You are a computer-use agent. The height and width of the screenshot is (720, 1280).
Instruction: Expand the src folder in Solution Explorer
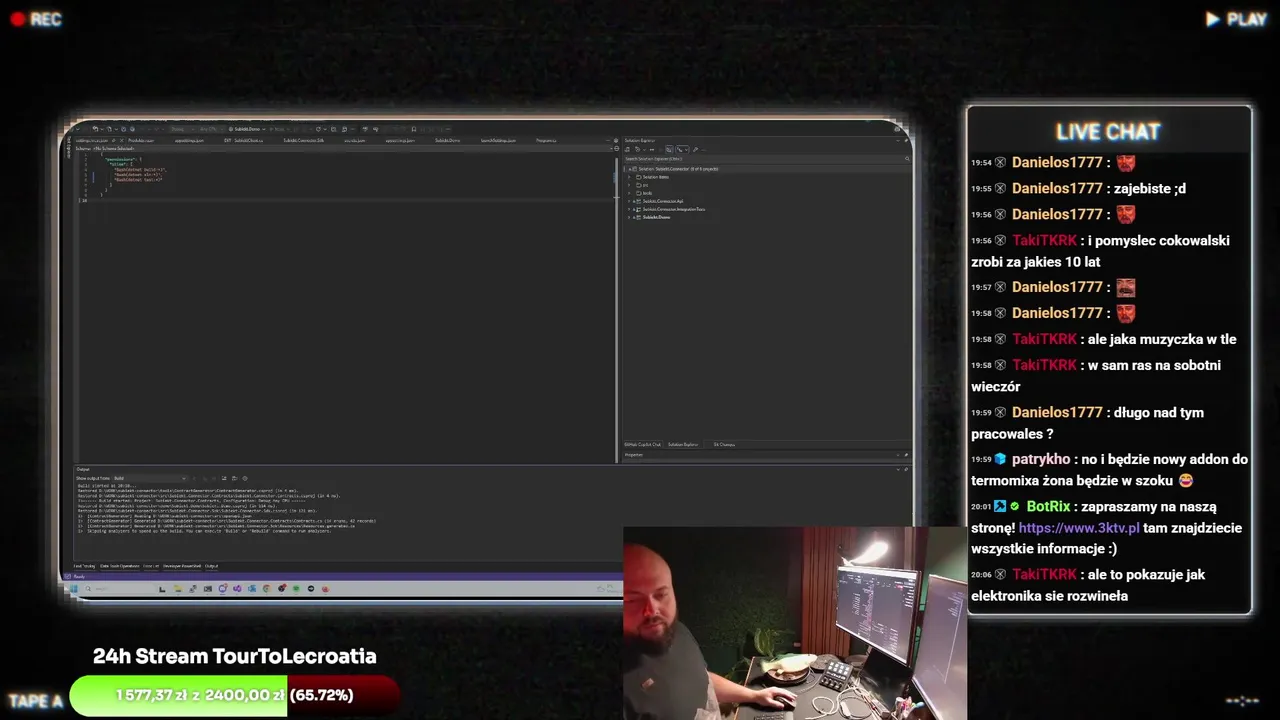click(x=629, y=185)
